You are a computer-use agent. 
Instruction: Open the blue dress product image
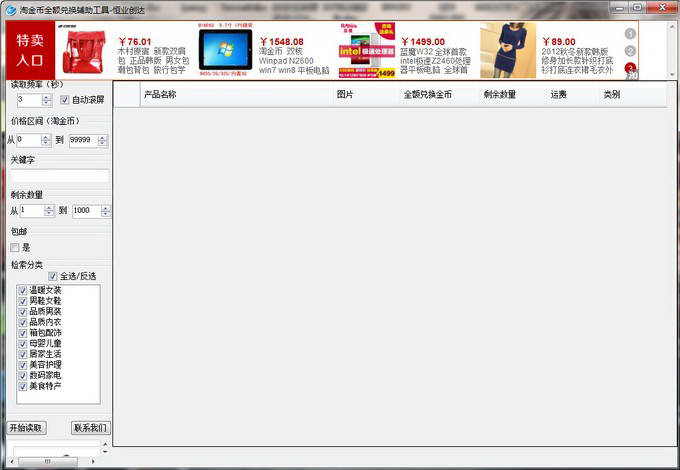coord(508,50)
